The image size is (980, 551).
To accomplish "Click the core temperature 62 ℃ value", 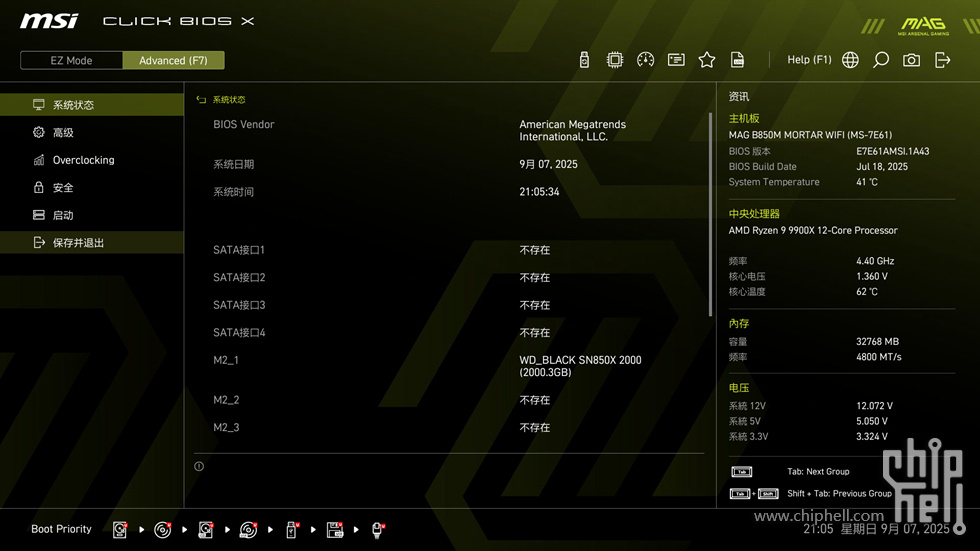I will click(867, 292).
